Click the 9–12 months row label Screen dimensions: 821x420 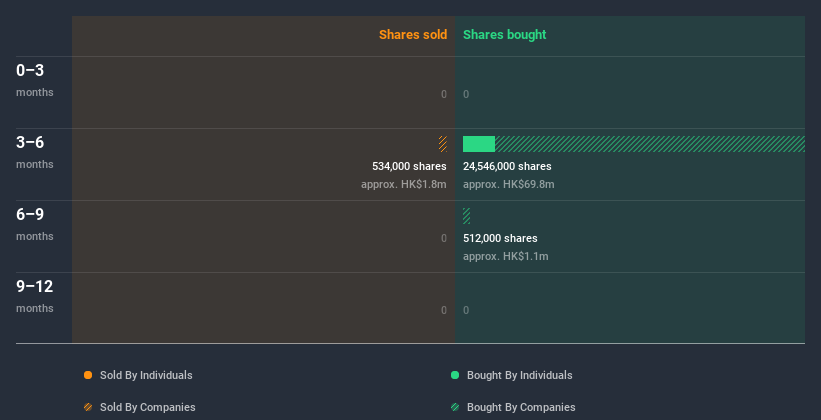point(35,296)
